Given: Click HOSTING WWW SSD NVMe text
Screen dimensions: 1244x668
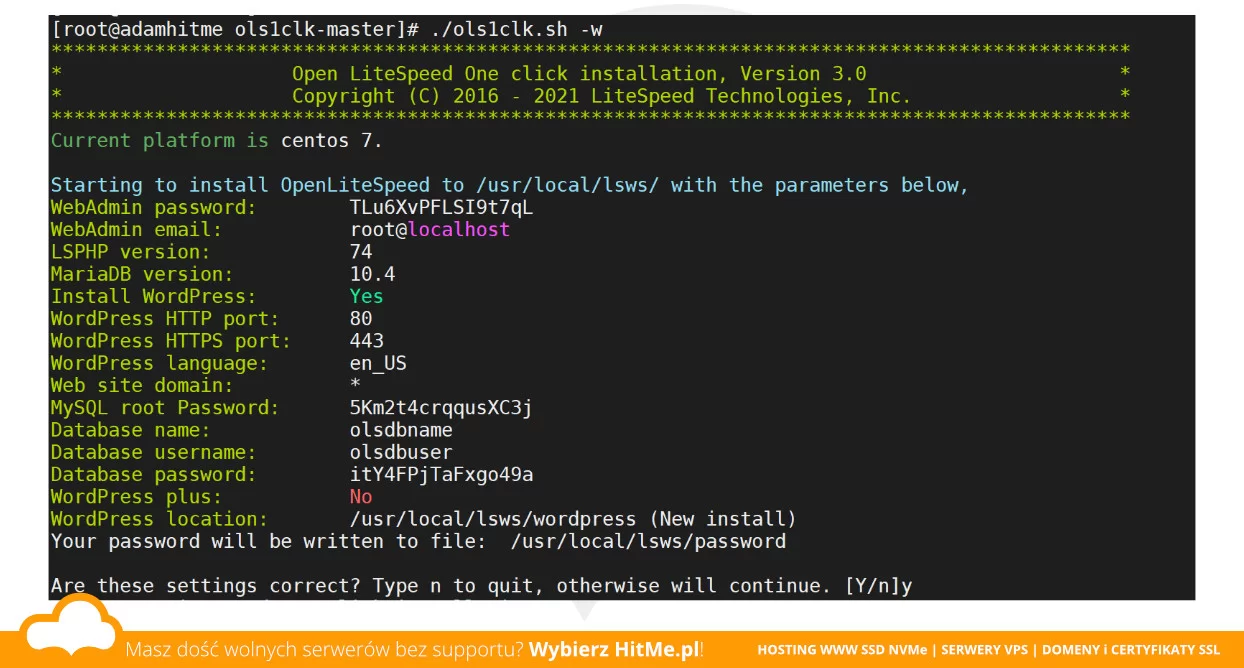Looking at the screenshot, I should 843,650.
